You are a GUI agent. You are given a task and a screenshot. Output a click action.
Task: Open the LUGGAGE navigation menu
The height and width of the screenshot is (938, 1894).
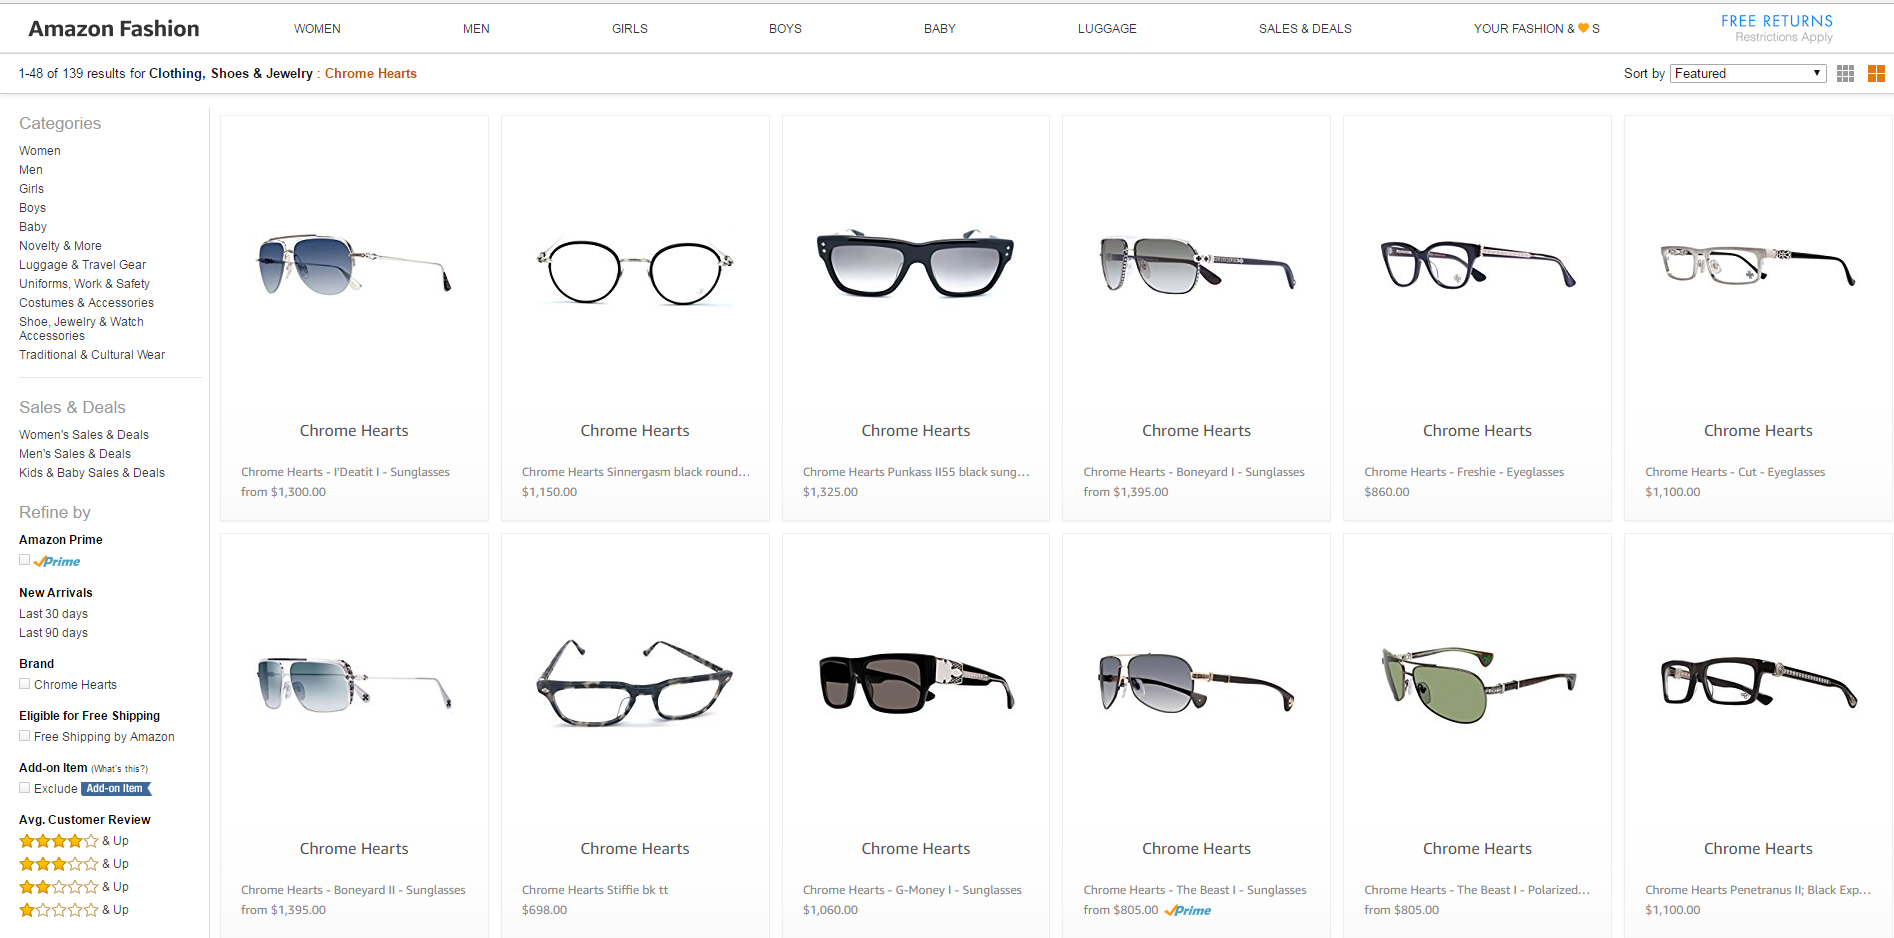(1107, 29)
